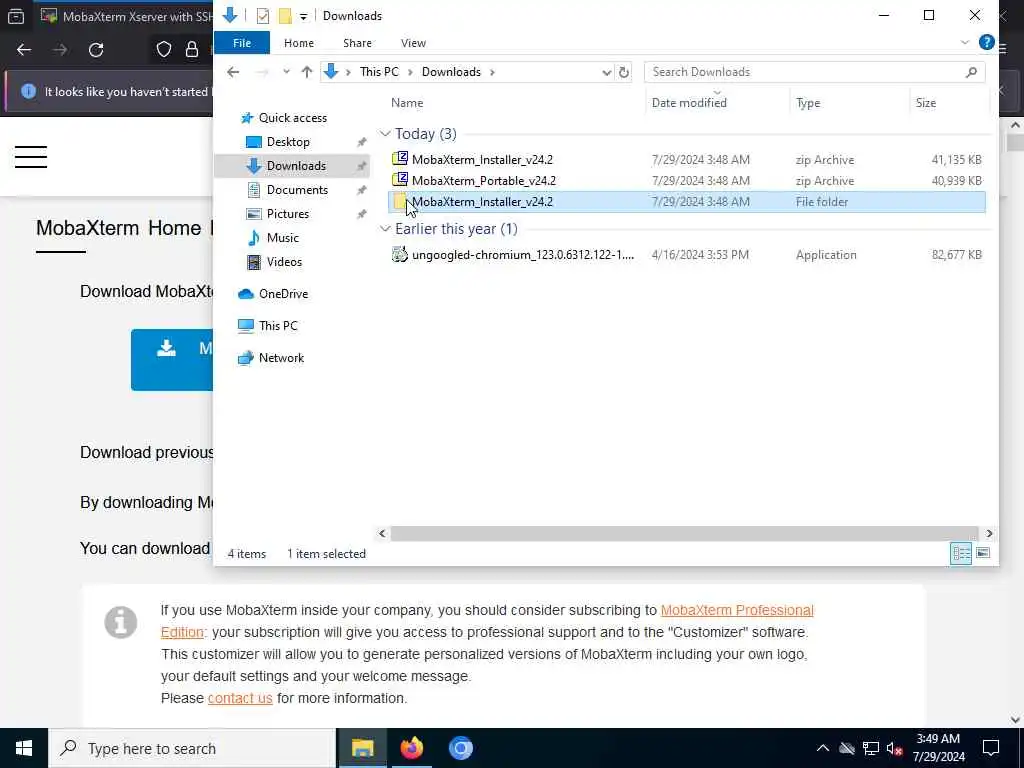Screen dimensions: 1024x768
Task: Open the Windows Start menu
Action: pos(24,748)
